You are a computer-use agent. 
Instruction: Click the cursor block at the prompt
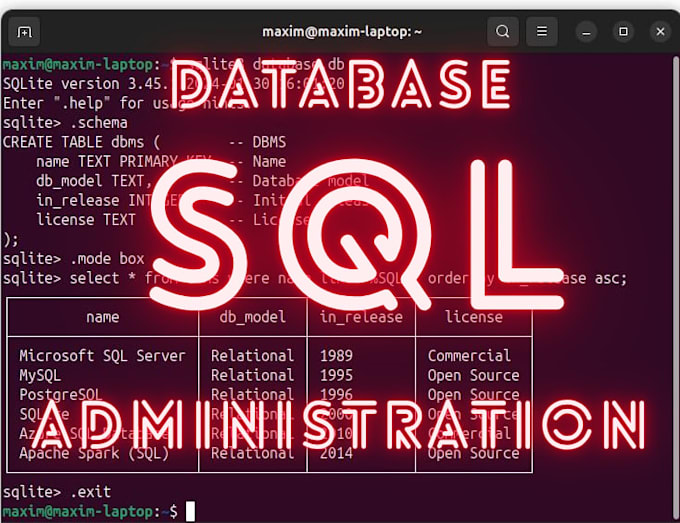[190, 511]
